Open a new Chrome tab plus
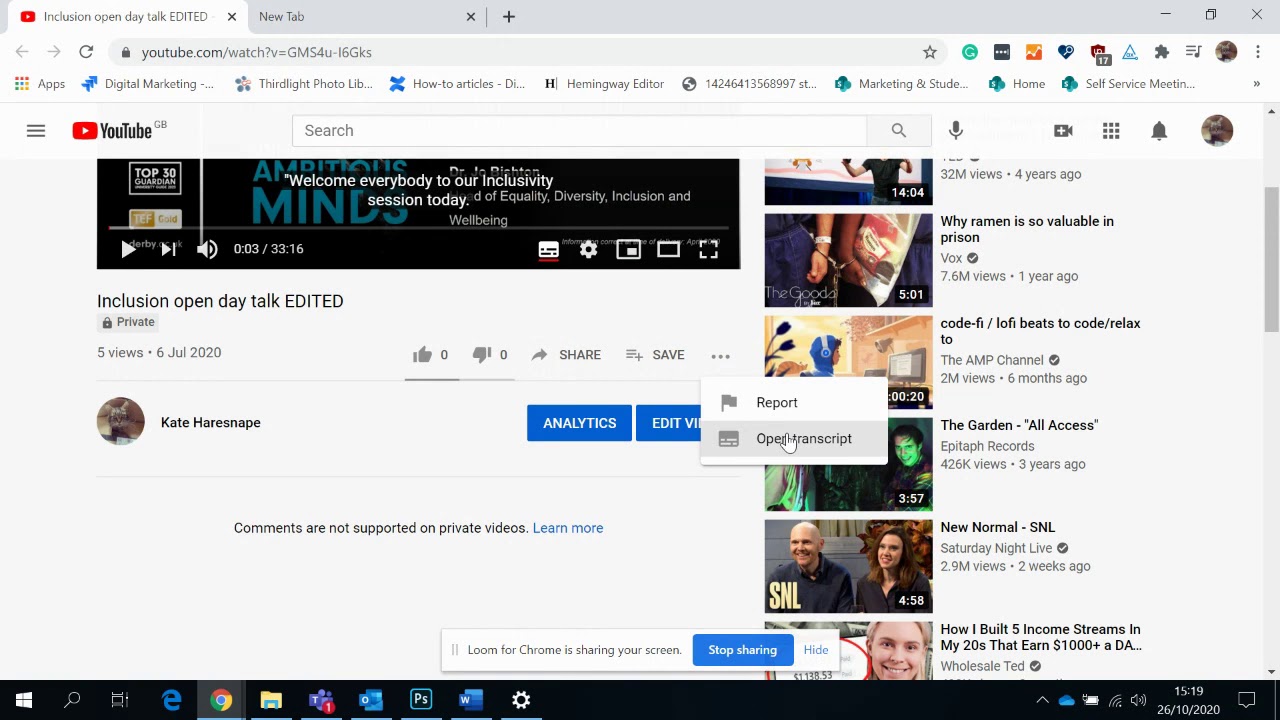The height and width of the screenshot is (720, 1280). coord(508,16)
